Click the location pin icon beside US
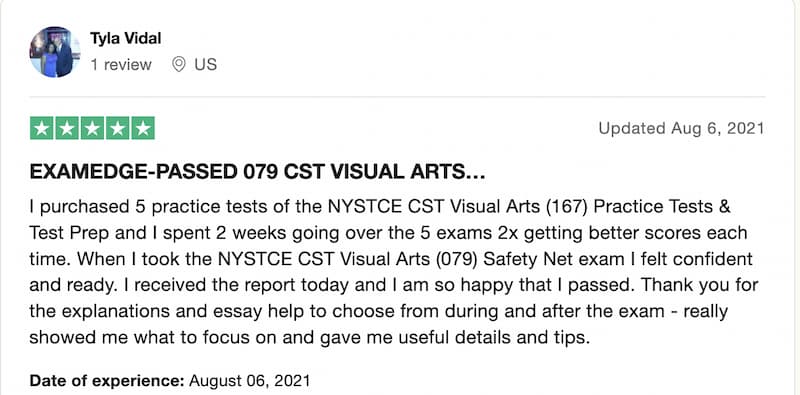Screen dimensions: 800x395 tap(178, 65)
